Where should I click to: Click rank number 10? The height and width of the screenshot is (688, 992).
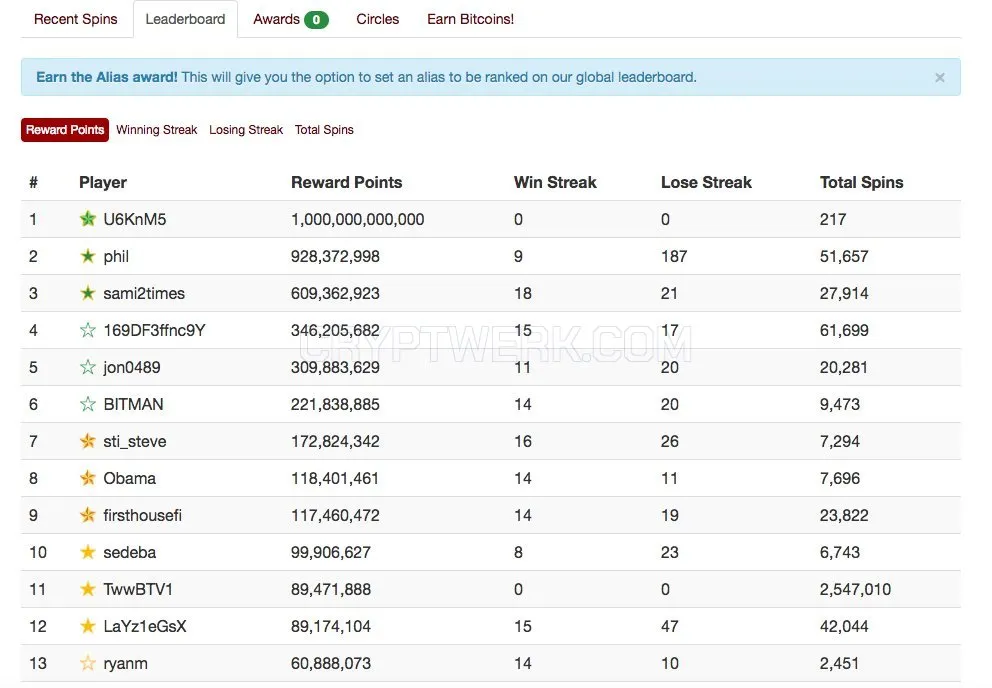pyautogui.click(x=38, y=553)
